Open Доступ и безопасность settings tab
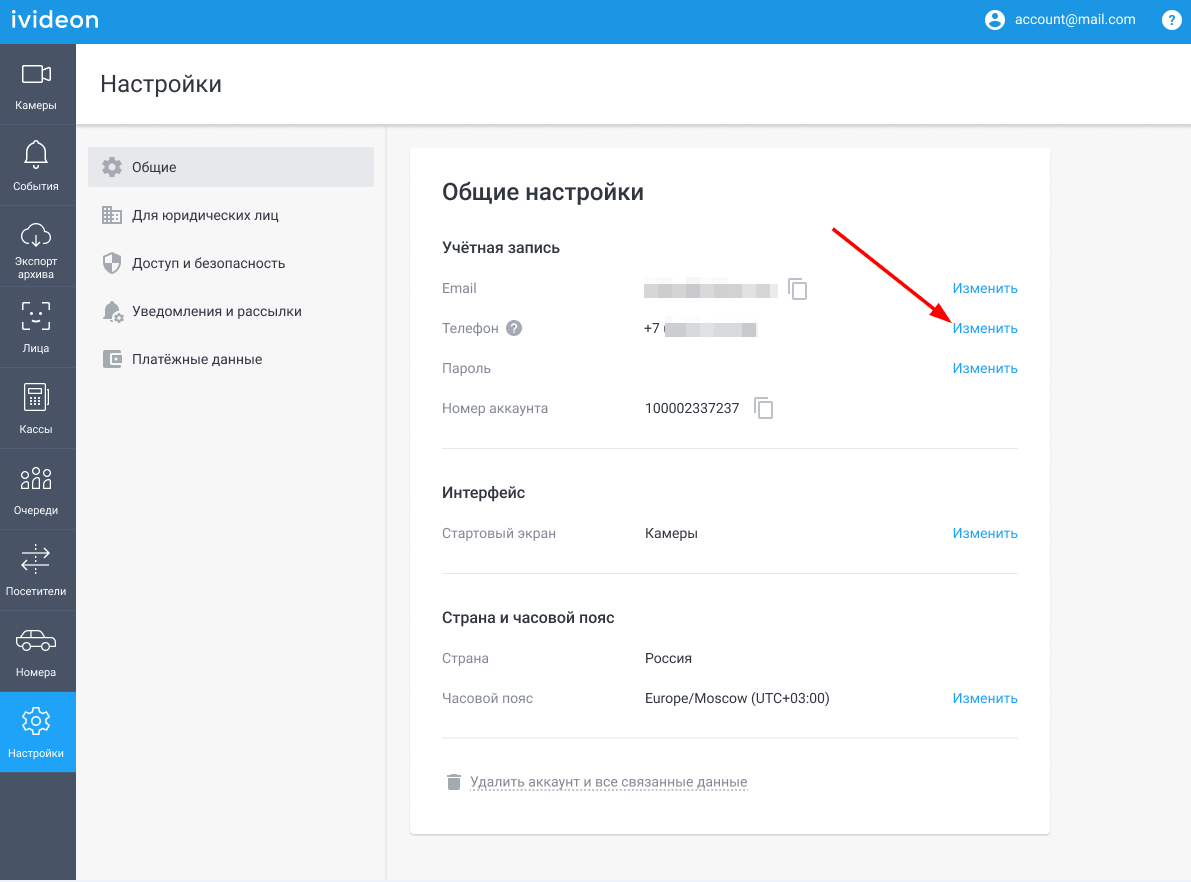 pyautogui.click(x=231, y=263)
